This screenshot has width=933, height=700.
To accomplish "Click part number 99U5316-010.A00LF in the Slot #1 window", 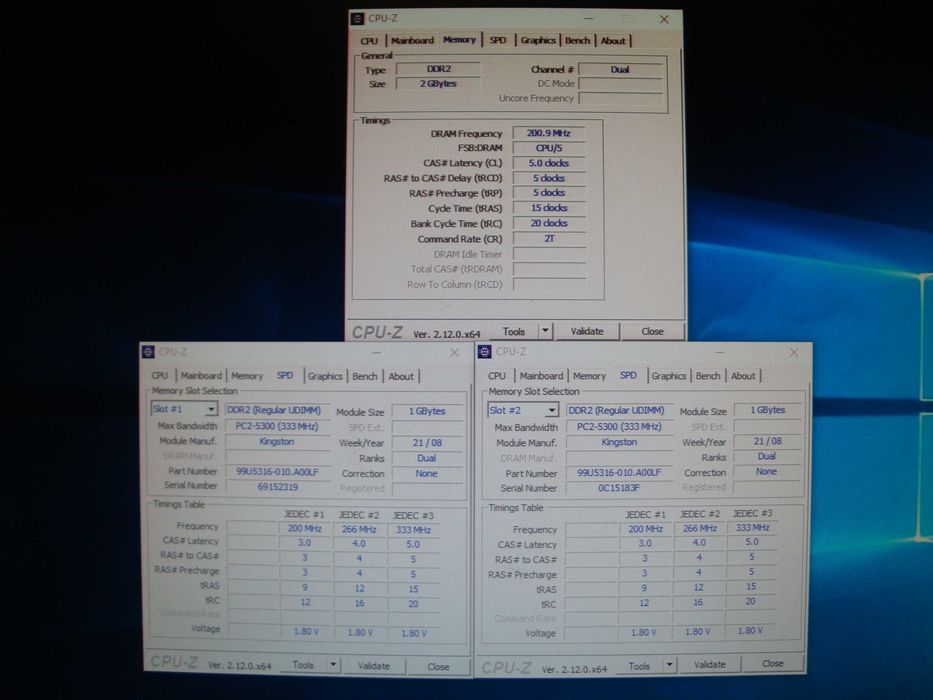I will [278, 472].
